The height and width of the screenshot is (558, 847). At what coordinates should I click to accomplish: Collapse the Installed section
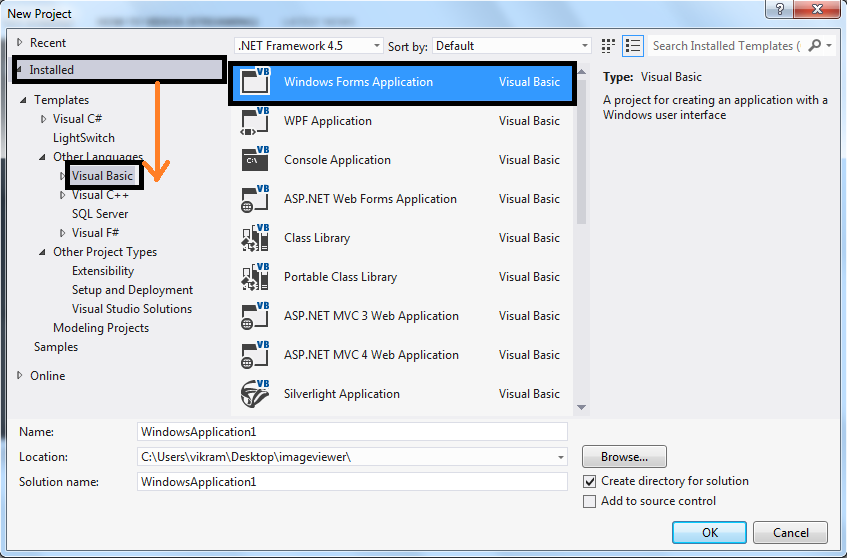(x=20, y=69)
